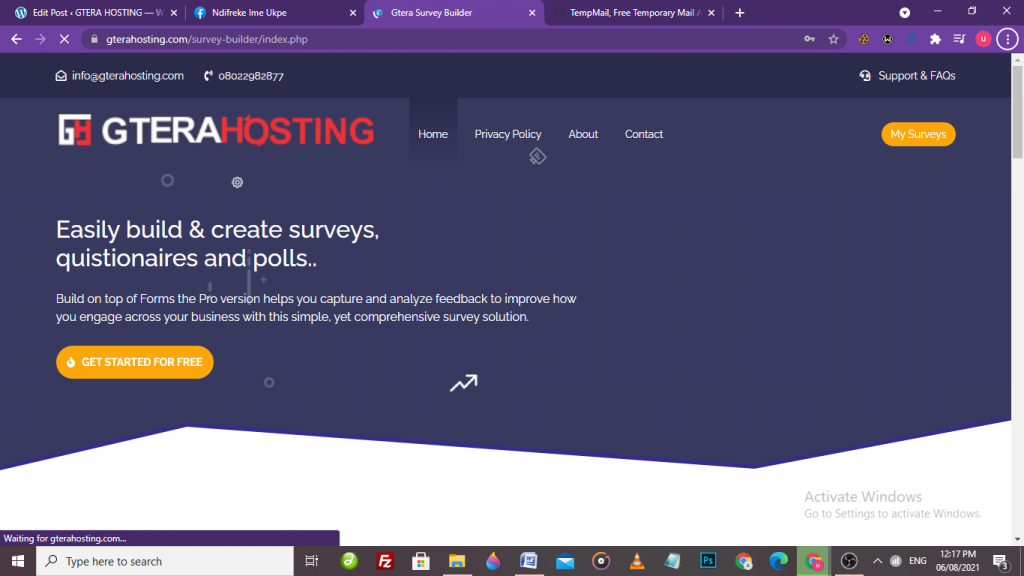Click ENG language indicator
The height and width of the screenshot is (576, 1024).
pos(918,561)
